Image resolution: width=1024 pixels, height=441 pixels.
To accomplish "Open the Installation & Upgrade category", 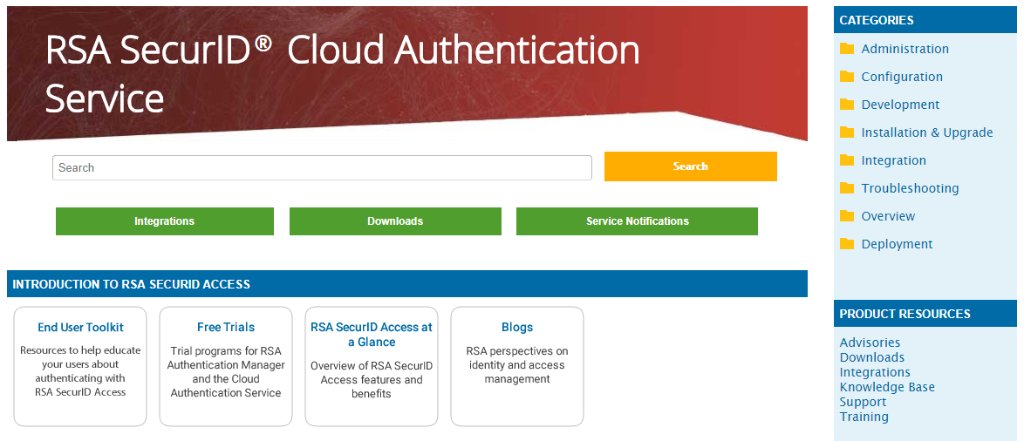I will coord(927,133).
